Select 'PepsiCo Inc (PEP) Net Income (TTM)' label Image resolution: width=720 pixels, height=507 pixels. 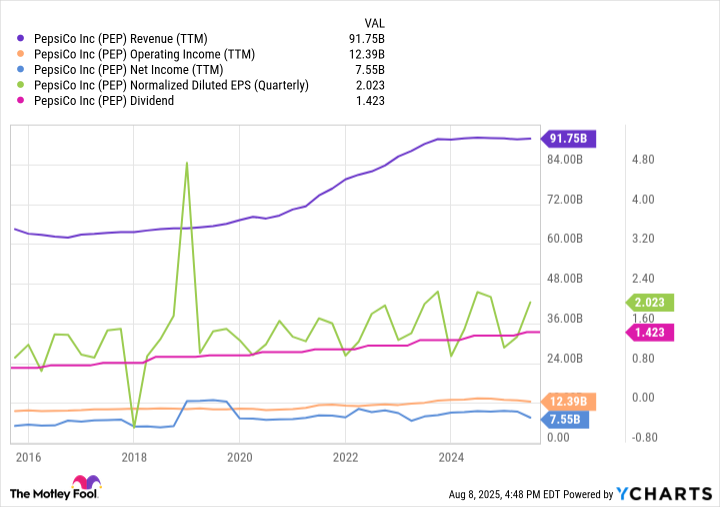coord(129,70)
